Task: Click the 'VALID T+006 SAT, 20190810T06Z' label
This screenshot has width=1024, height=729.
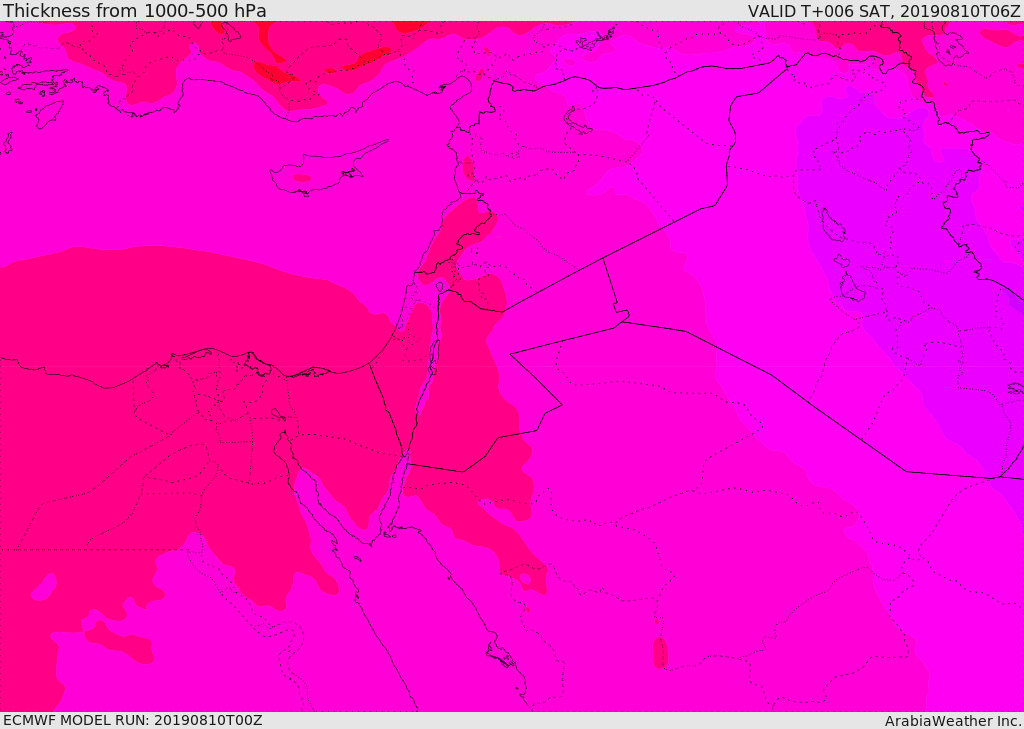Action: [884, 10]
